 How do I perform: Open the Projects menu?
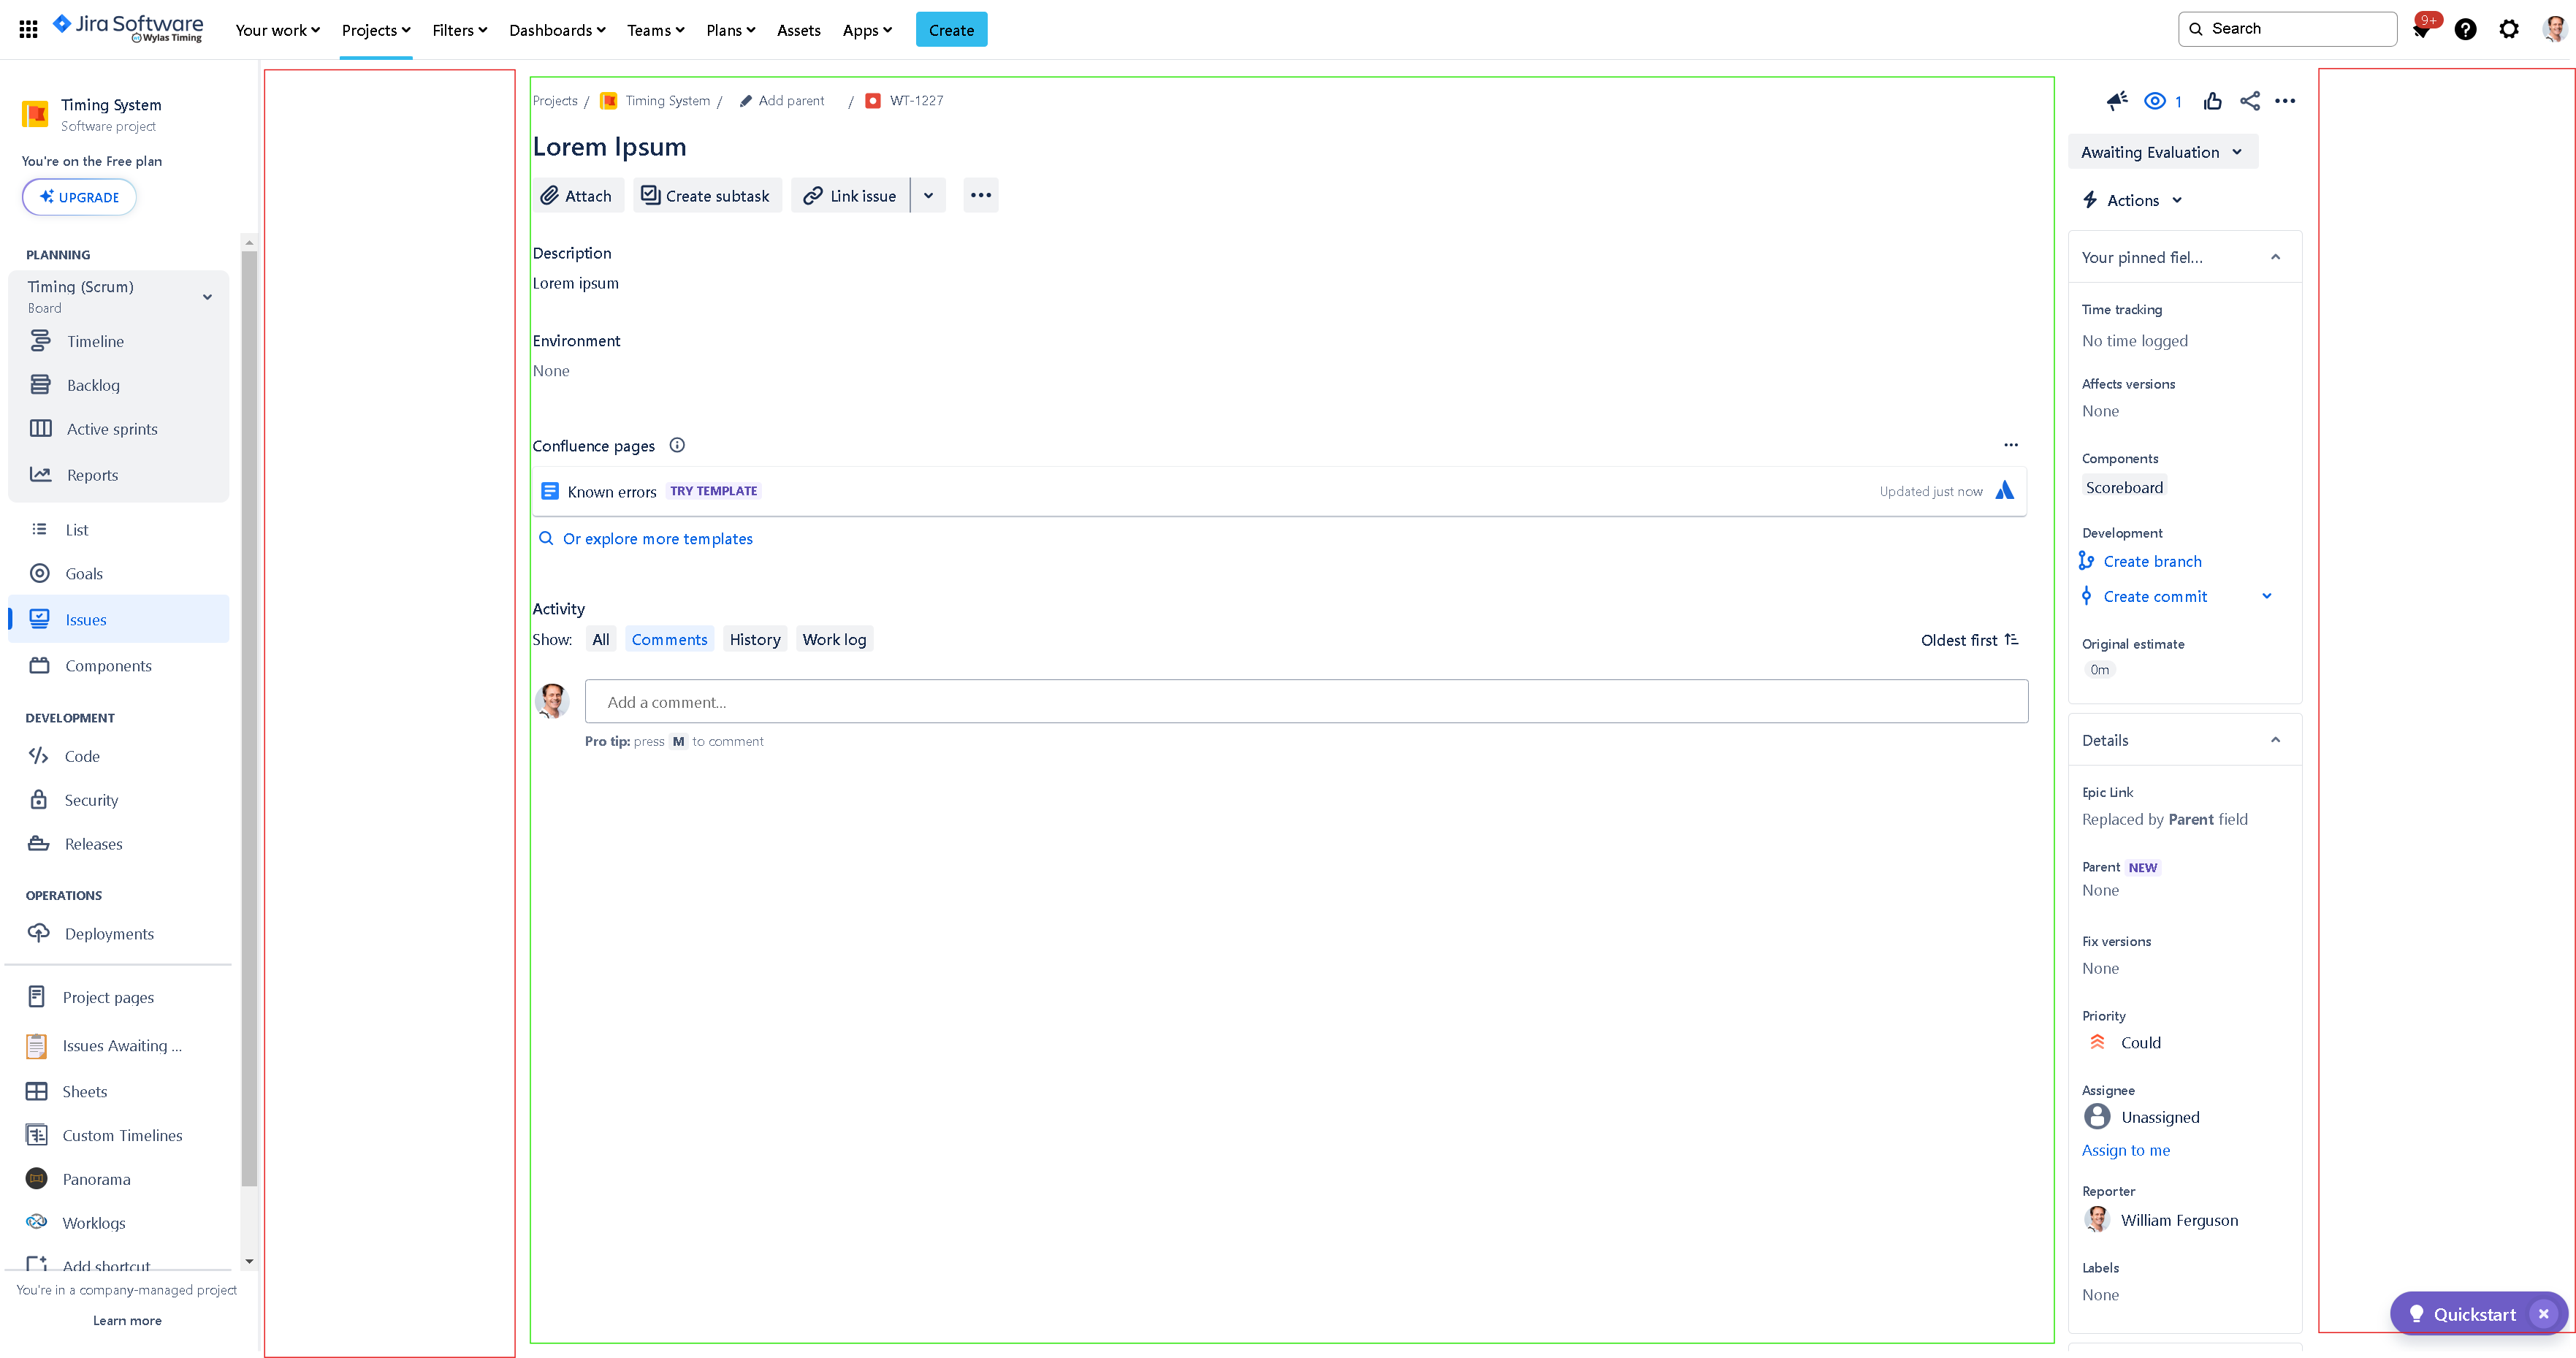click(x=376, y=30)
